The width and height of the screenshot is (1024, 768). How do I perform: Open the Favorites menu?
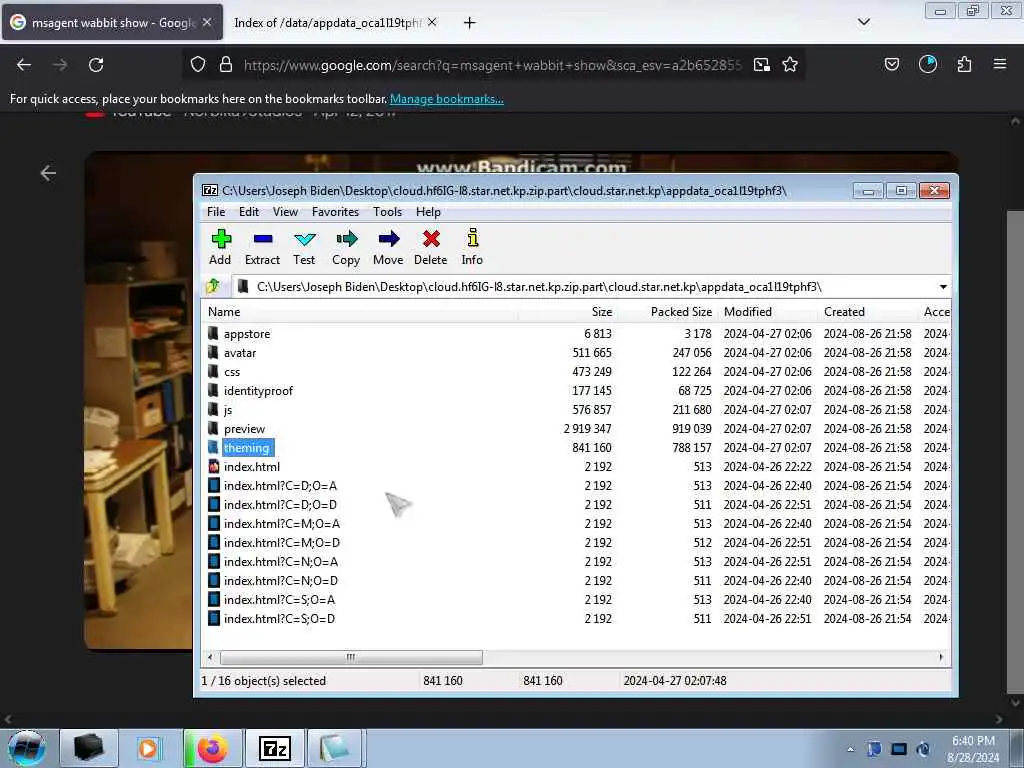(336, 212)
